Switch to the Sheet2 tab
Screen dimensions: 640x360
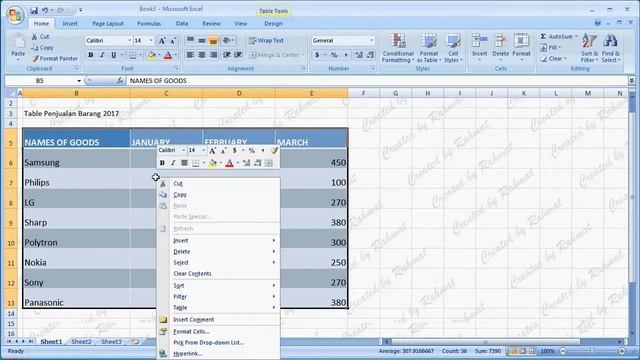(81, 342)
